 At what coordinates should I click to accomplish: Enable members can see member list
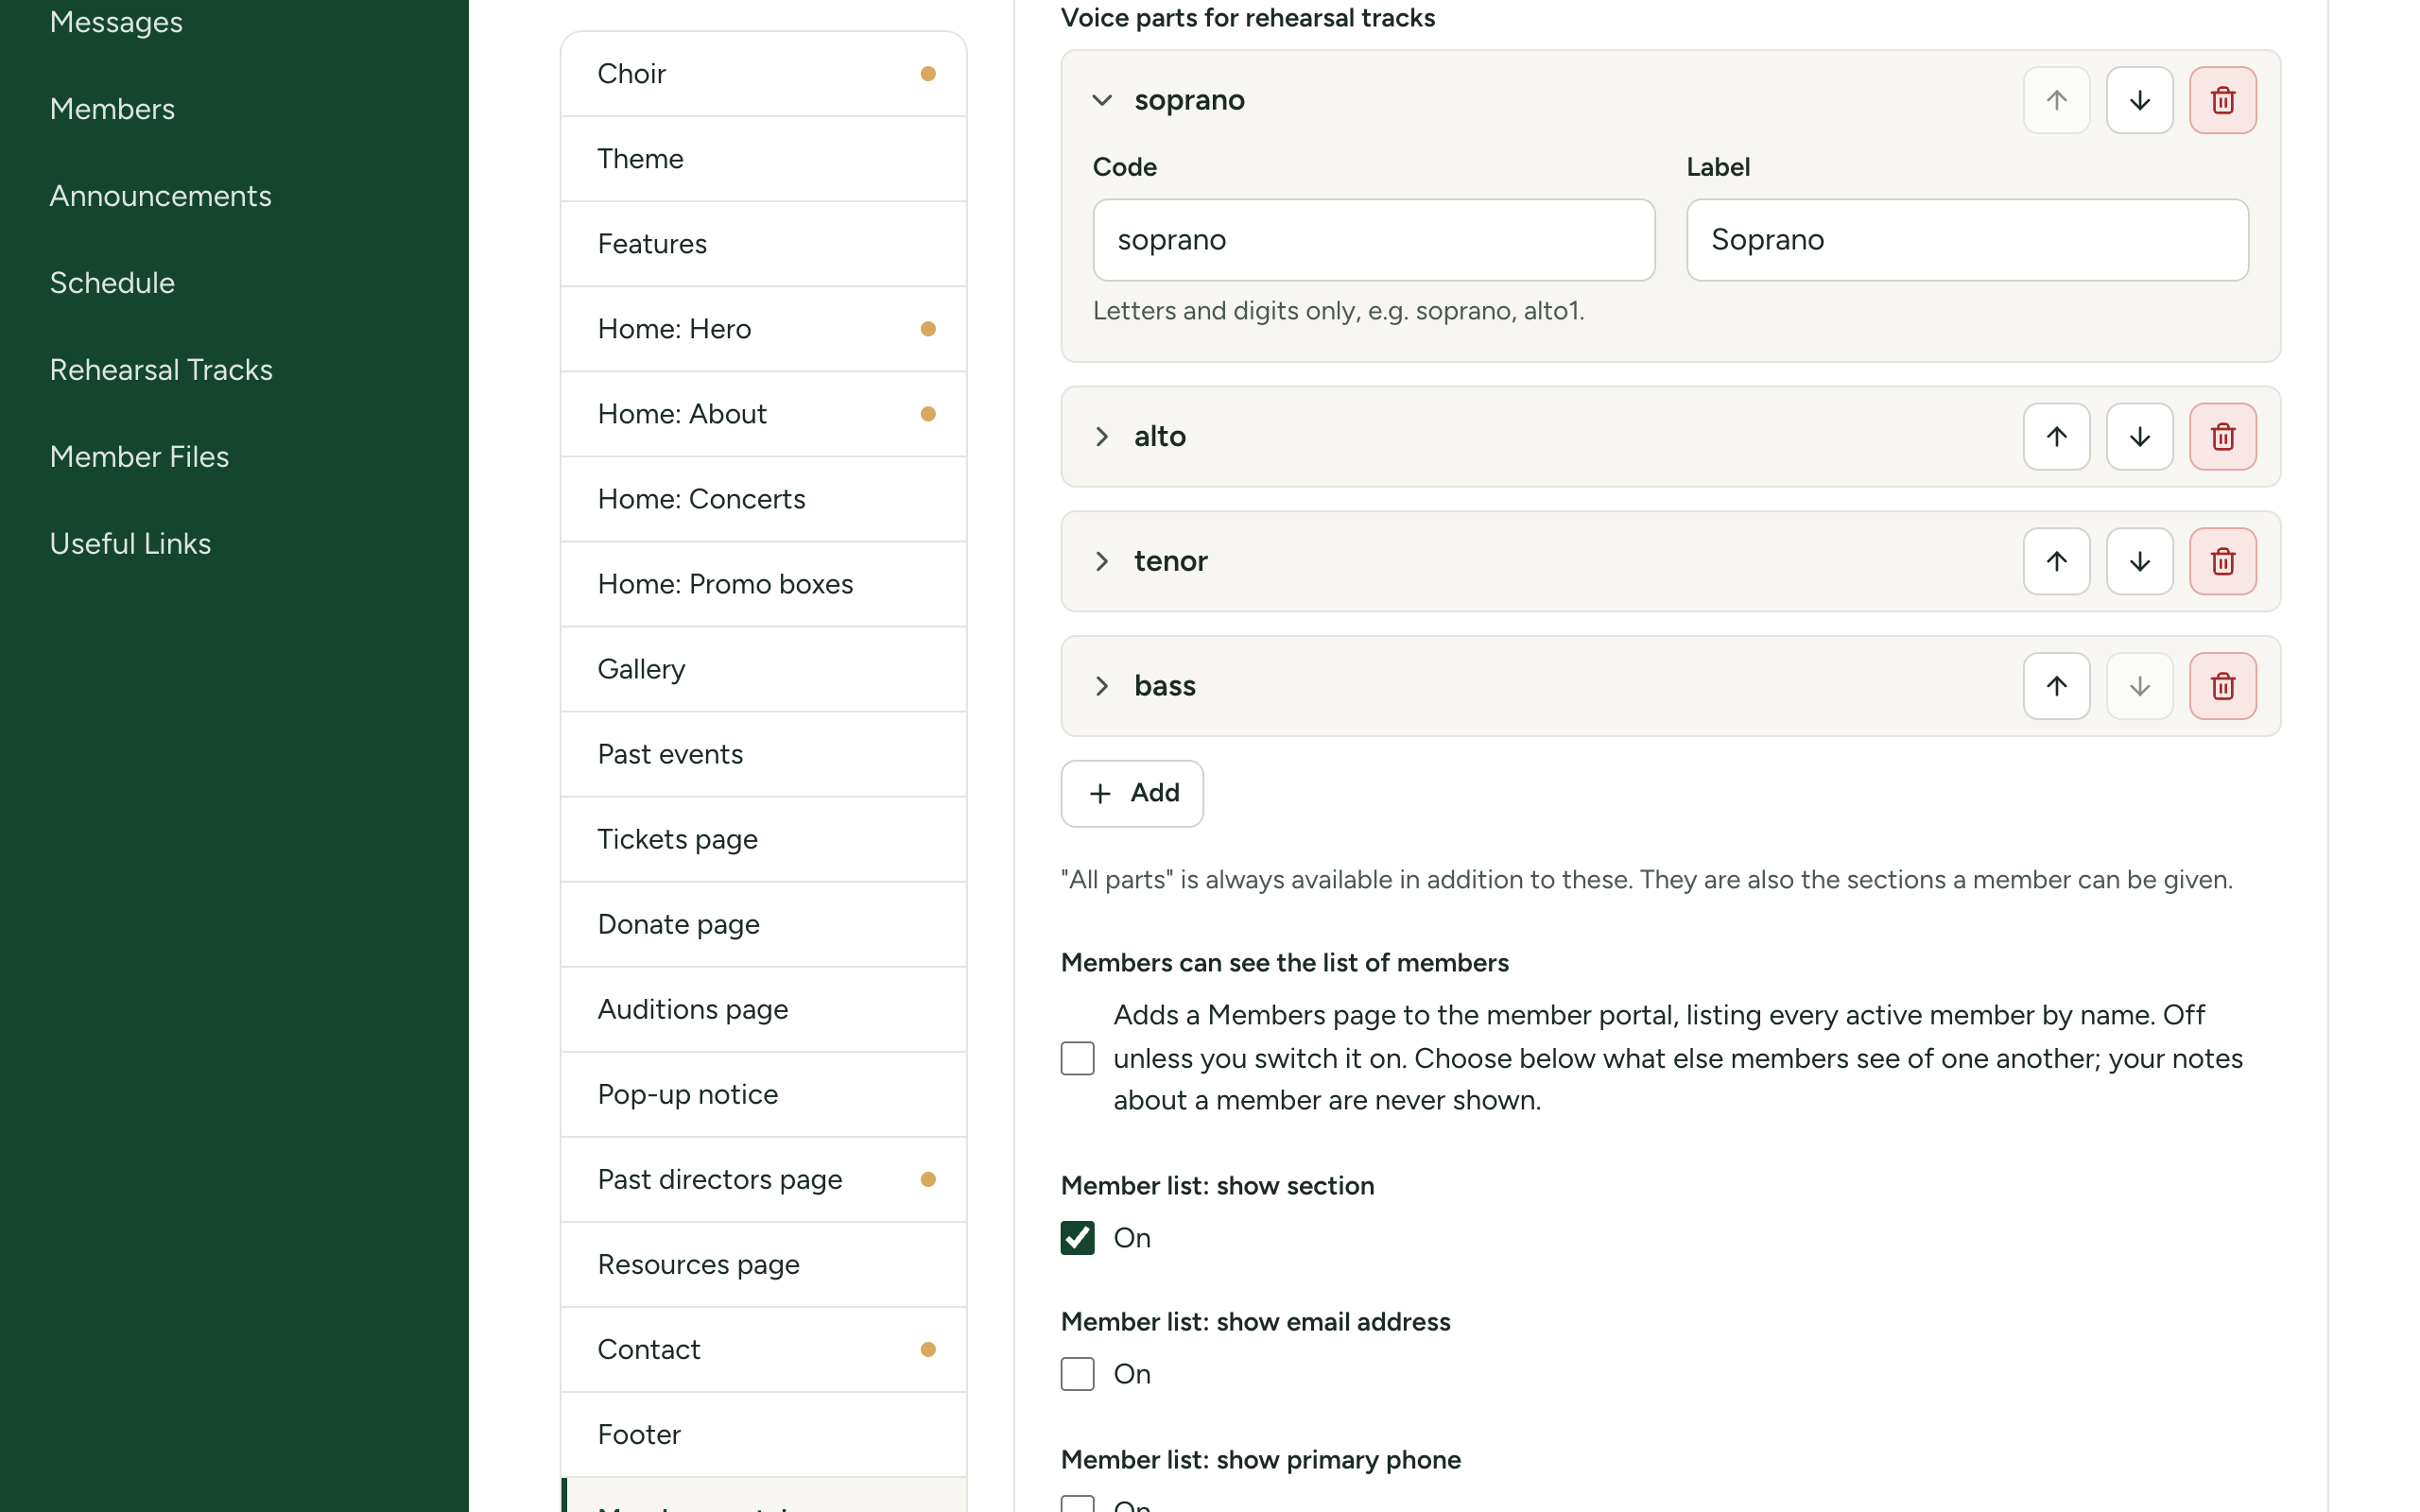(1077, 1058)
